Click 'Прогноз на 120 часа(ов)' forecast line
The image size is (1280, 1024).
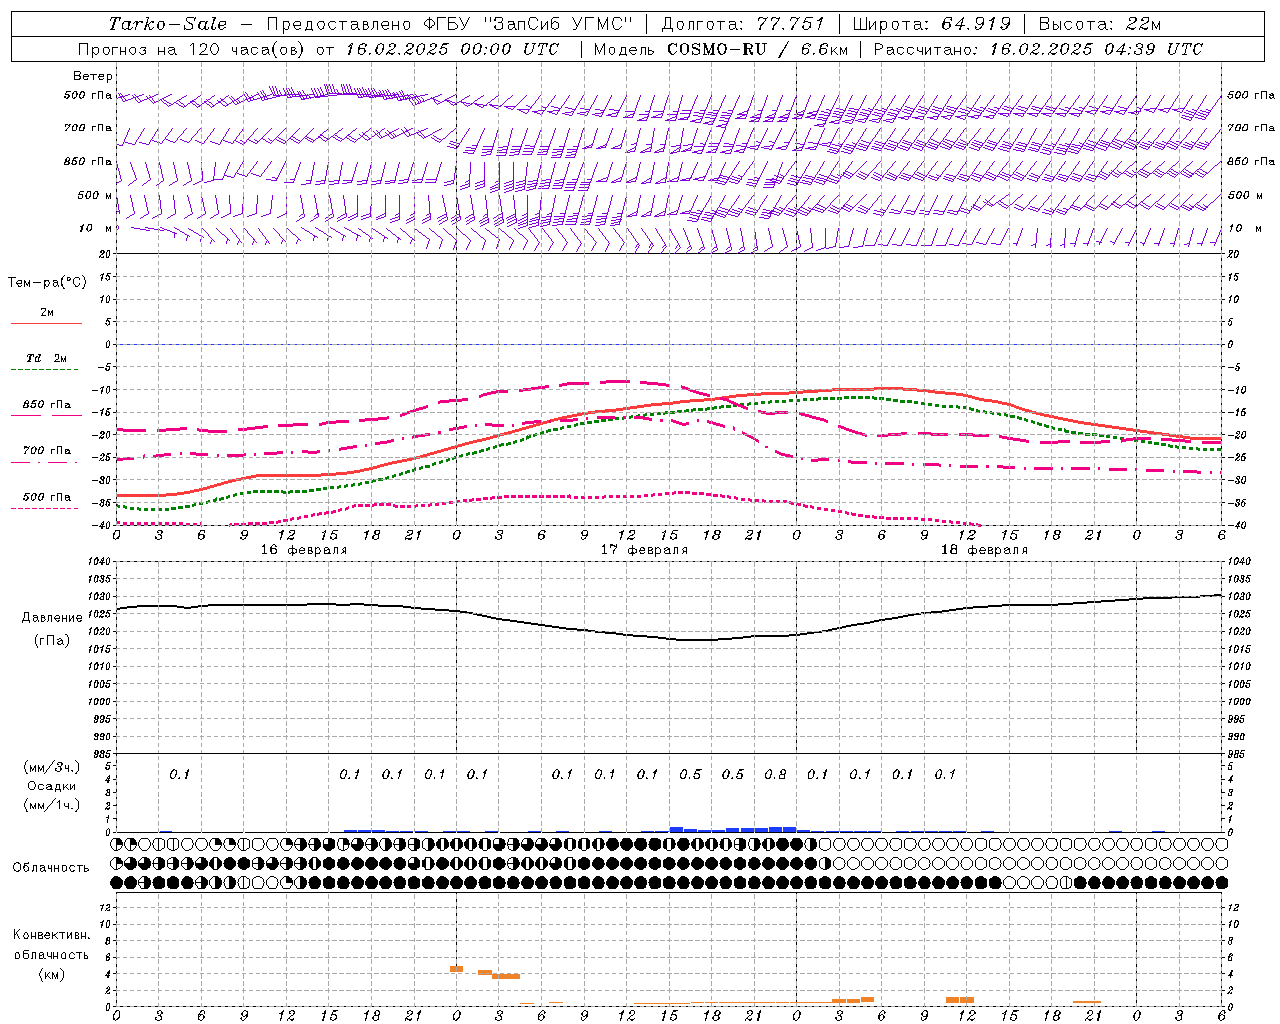pyautogui.click(x=192, y=49)
